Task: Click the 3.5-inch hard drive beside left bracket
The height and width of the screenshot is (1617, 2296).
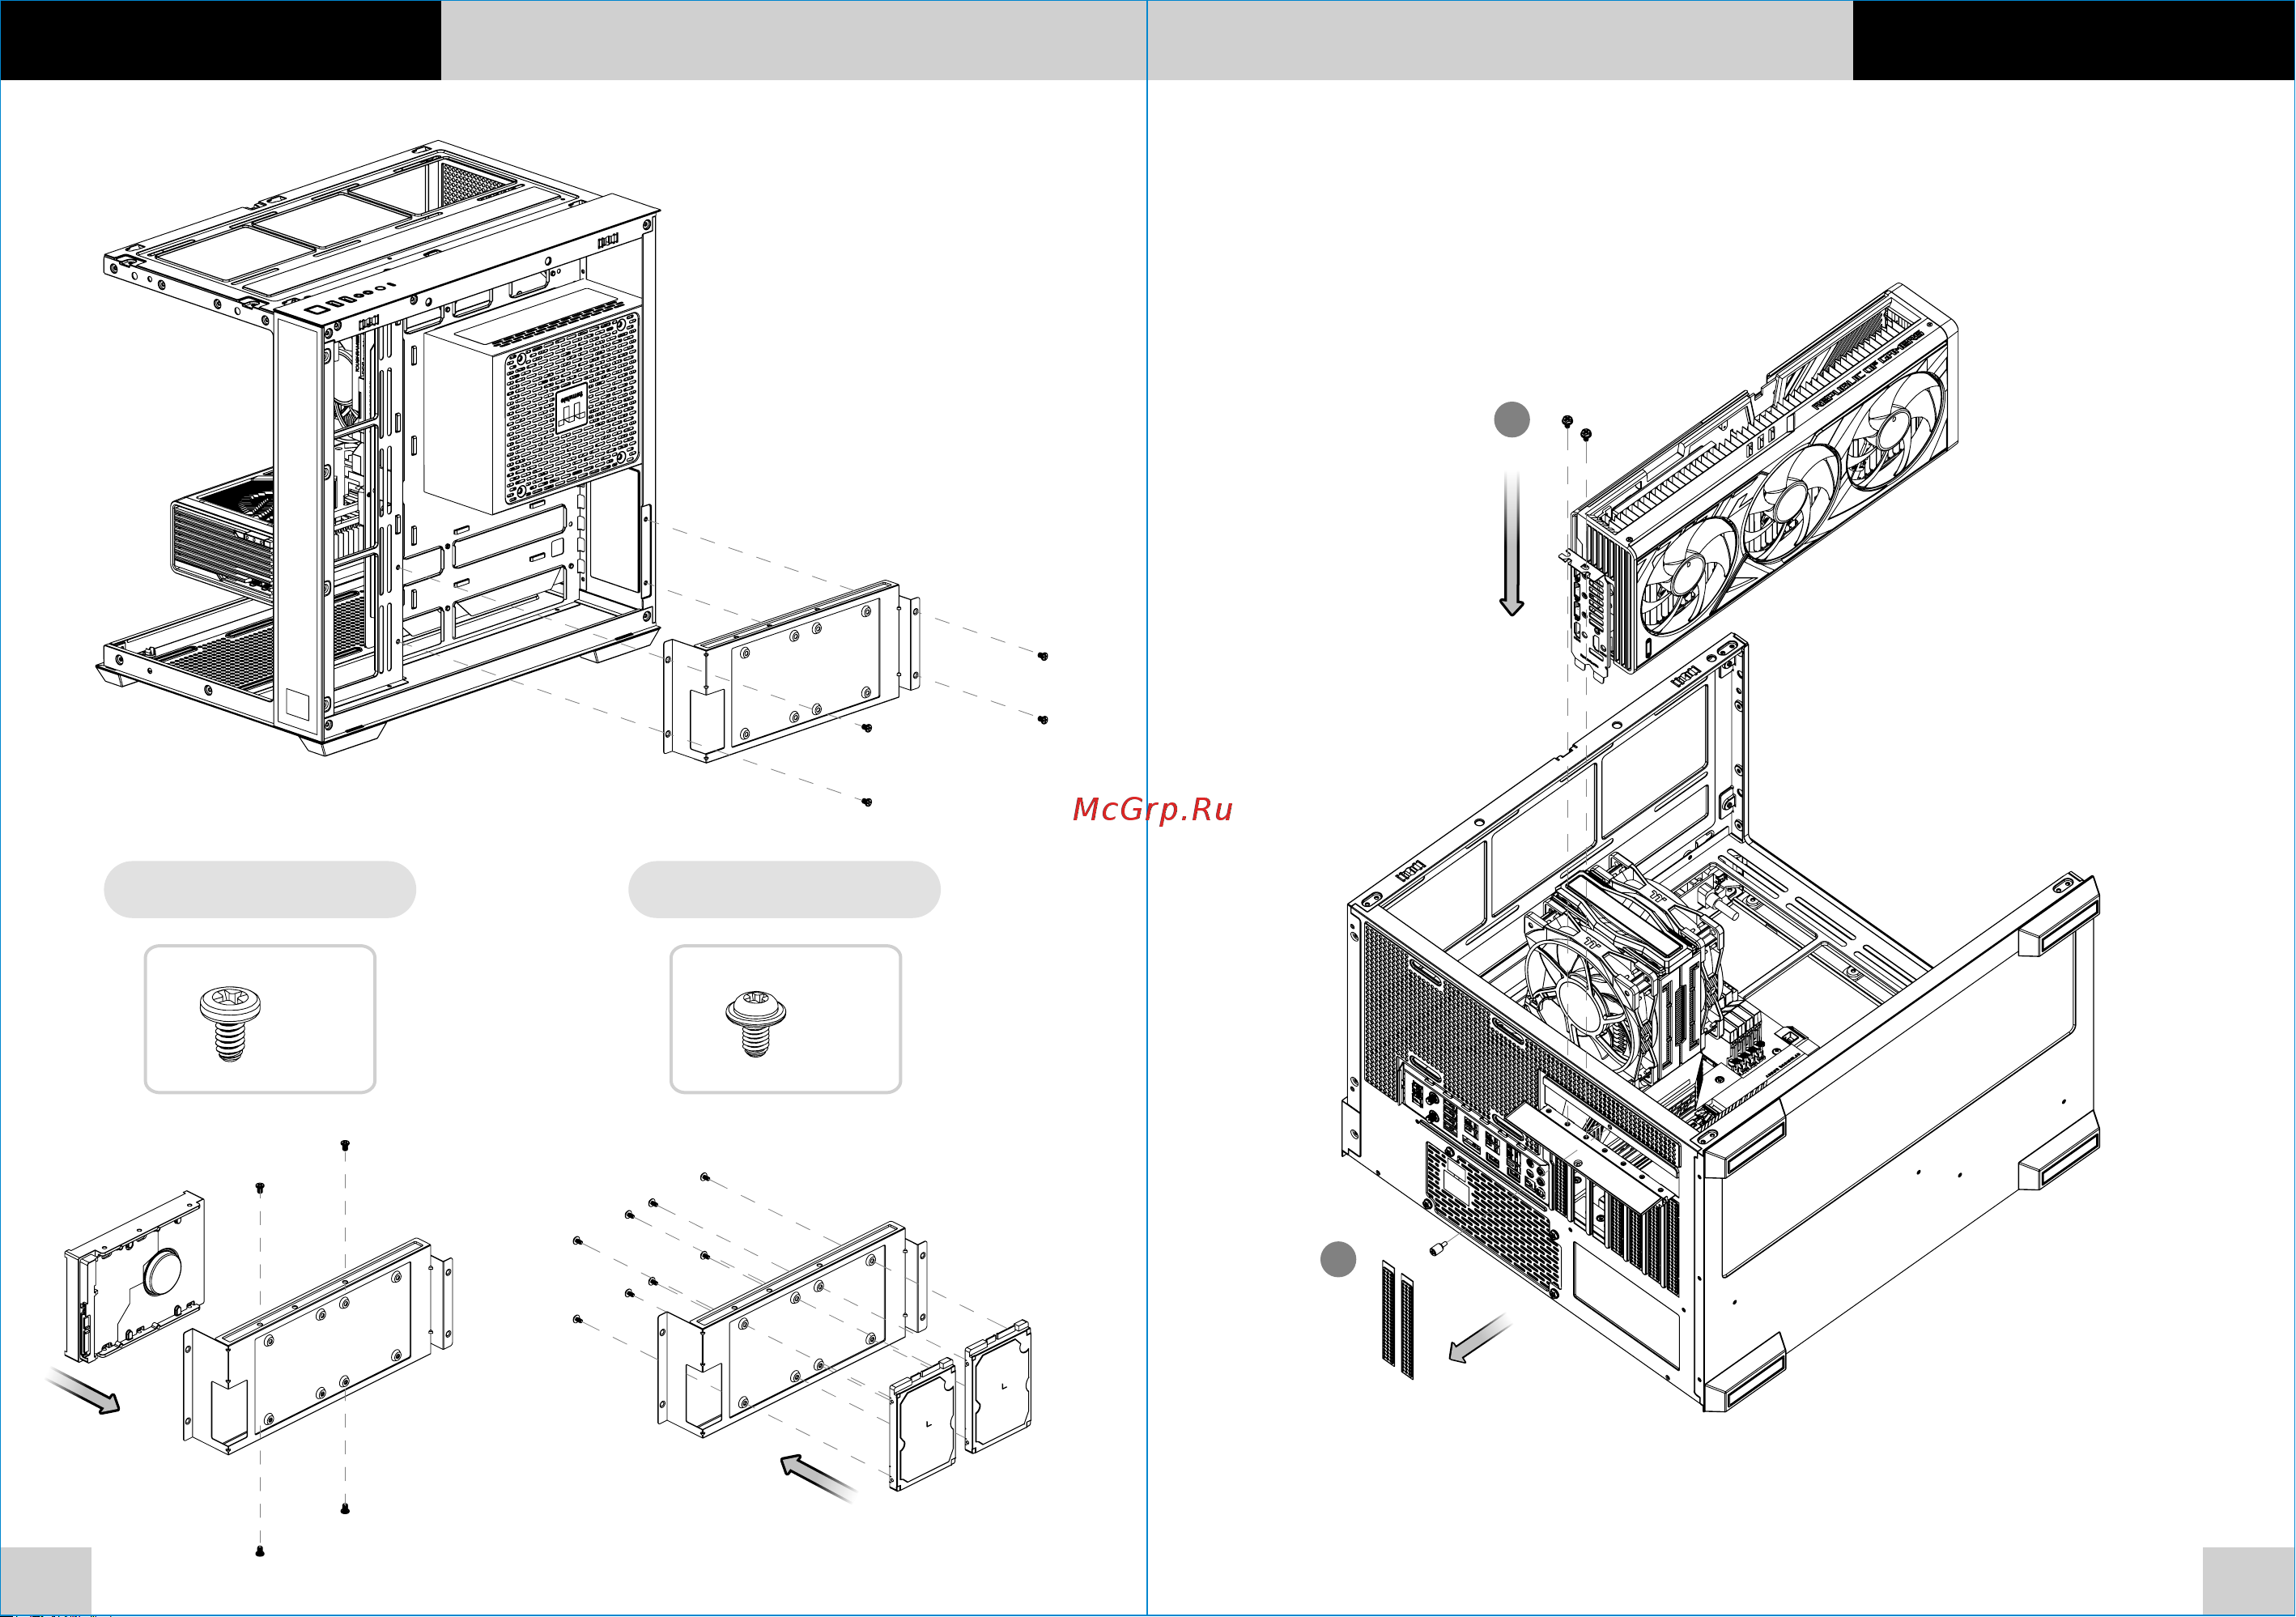Action: (x=135, y=1277)
